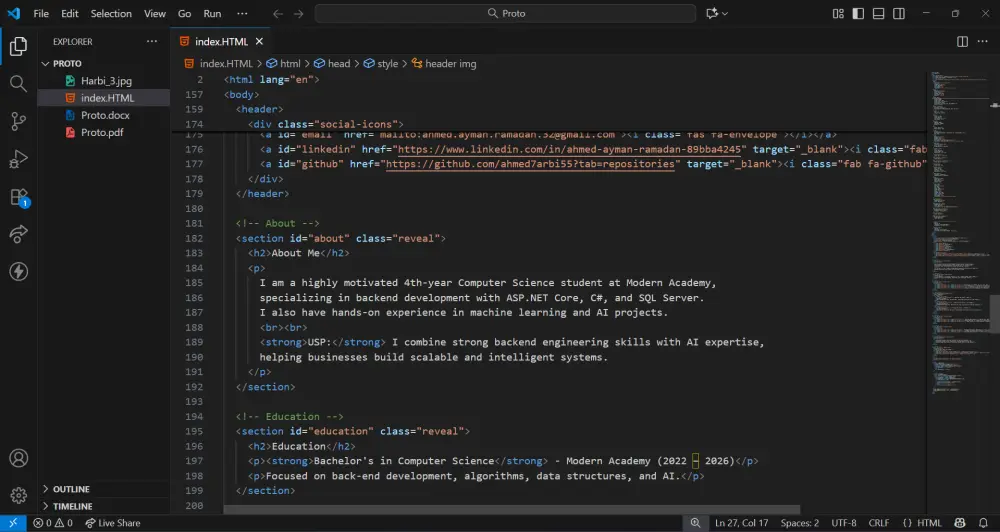Expand the OUTLINE section
1000x532 pixels.
(71, 489)
